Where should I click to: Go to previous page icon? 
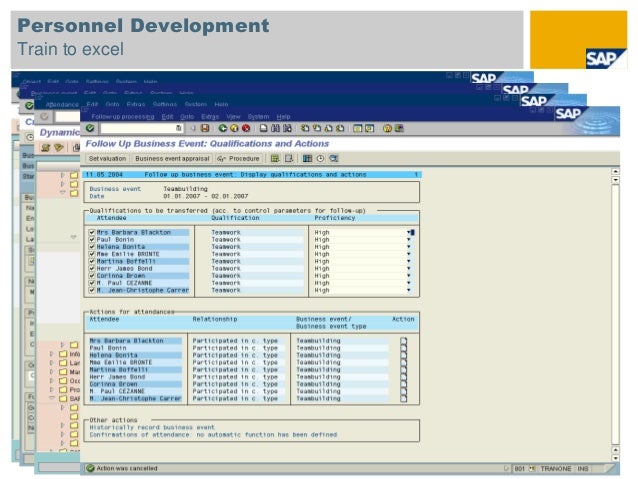pos(317,128)
